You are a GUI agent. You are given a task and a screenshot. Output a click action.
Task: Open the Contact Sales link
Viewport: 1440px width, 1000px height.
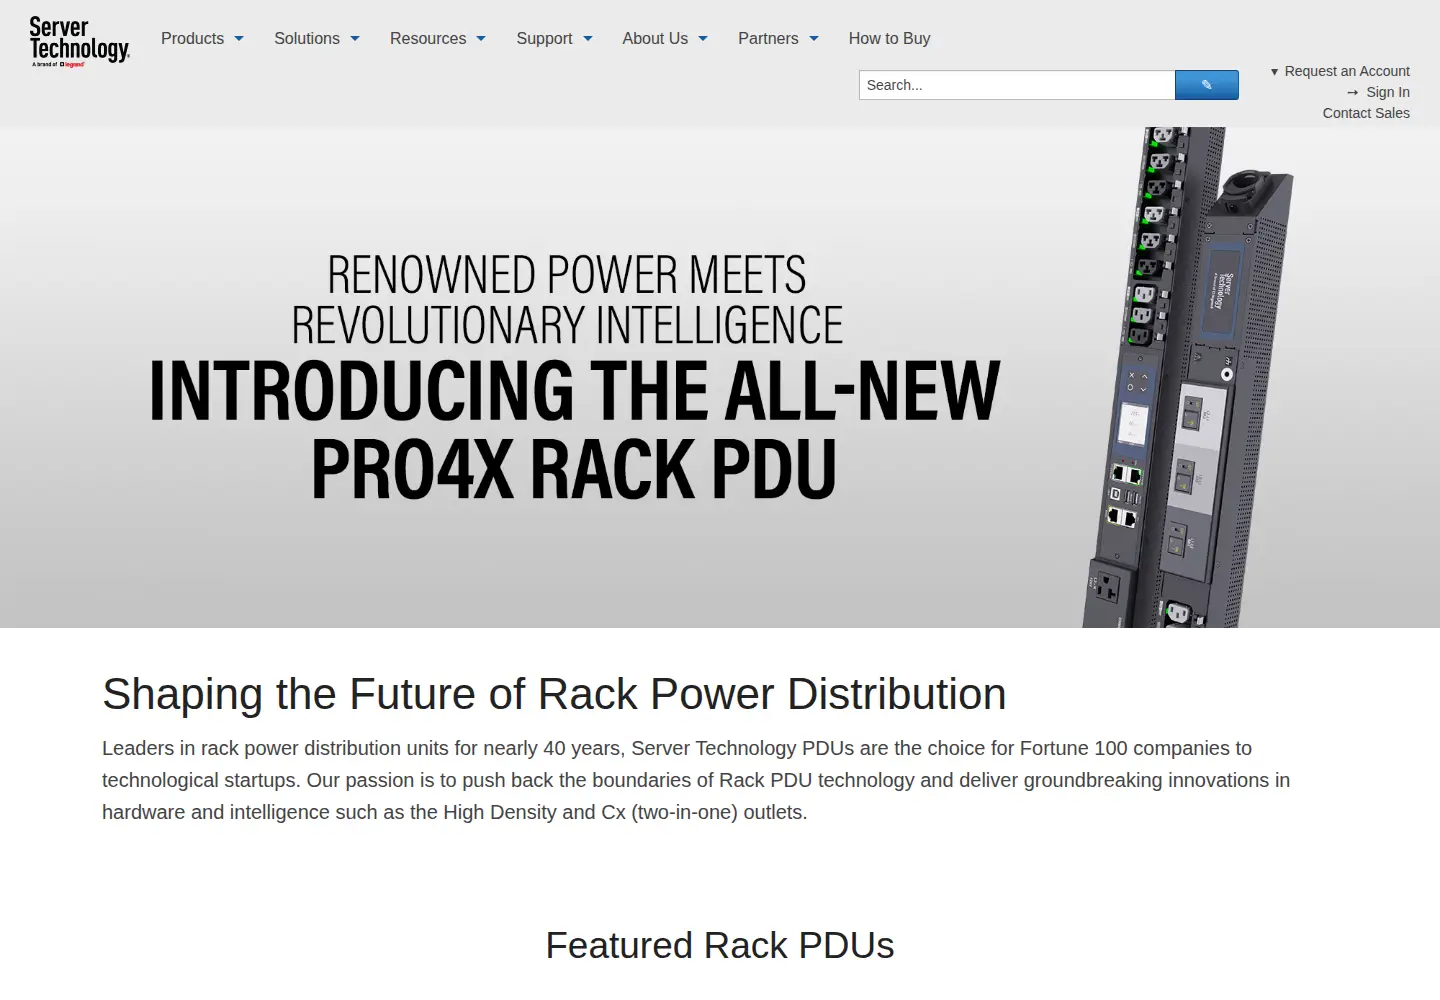pyautogui.click(x=1366, y=113)
